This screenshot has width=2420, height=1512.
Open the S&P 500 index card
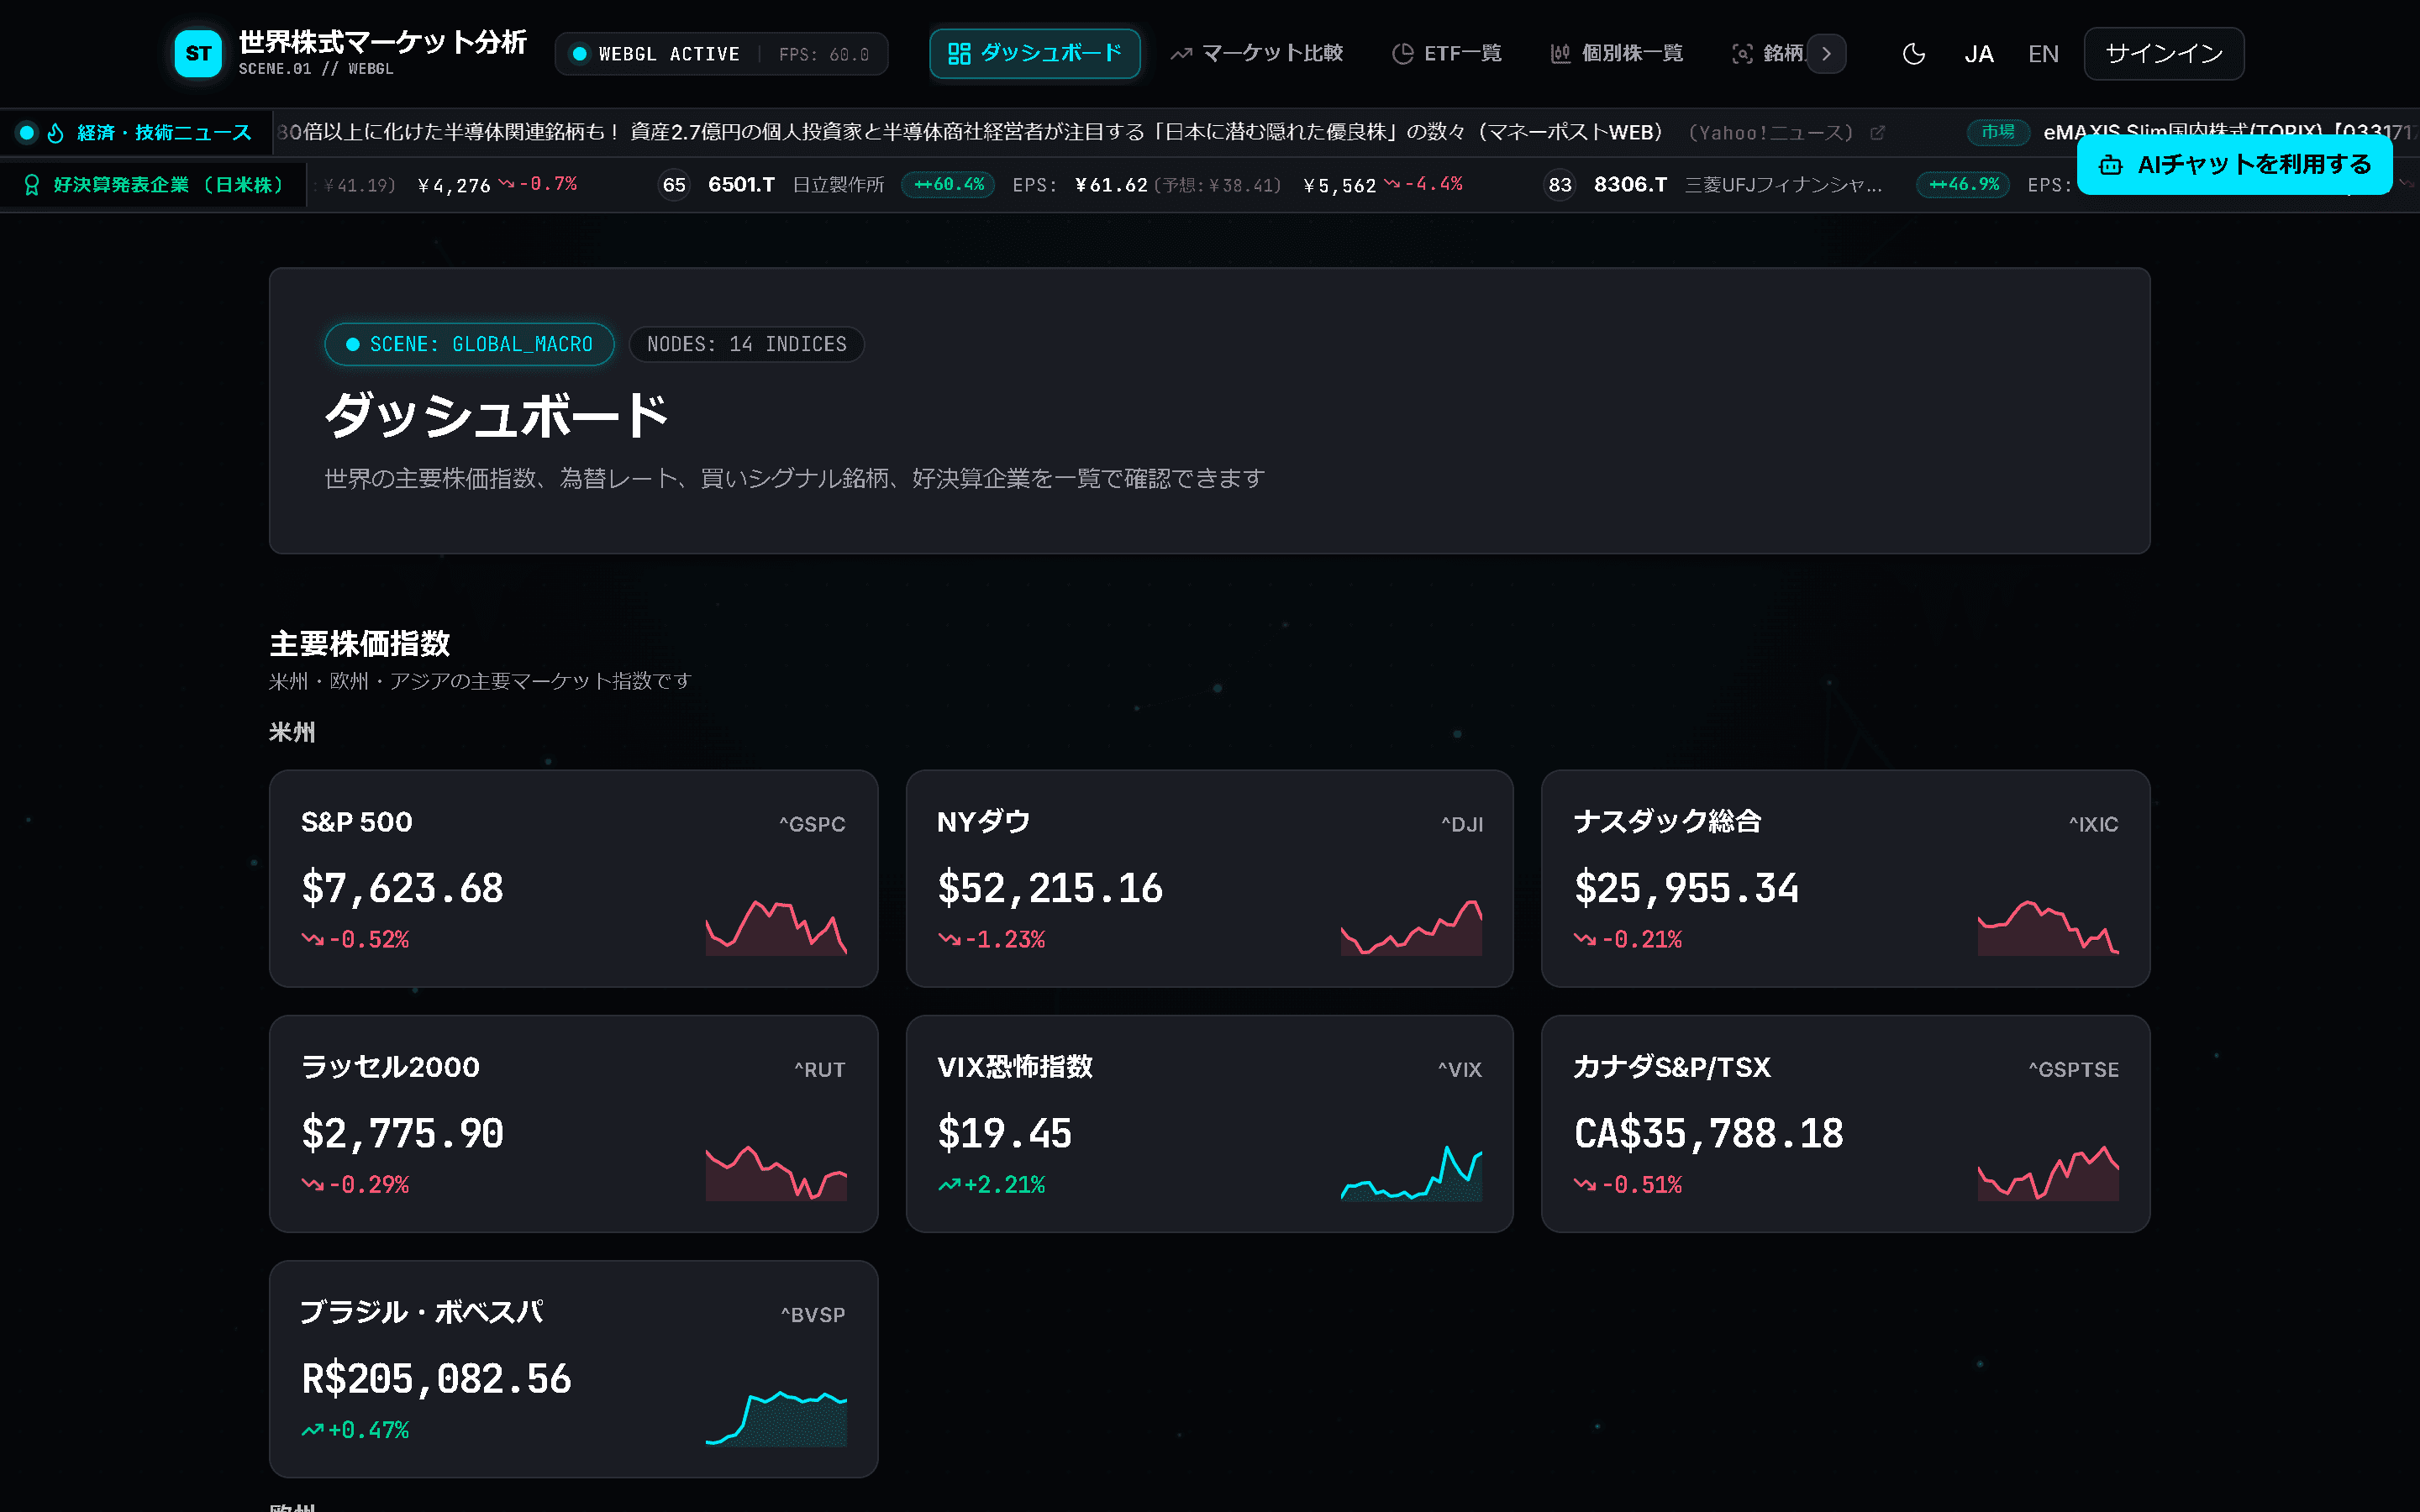click(573, 878)
